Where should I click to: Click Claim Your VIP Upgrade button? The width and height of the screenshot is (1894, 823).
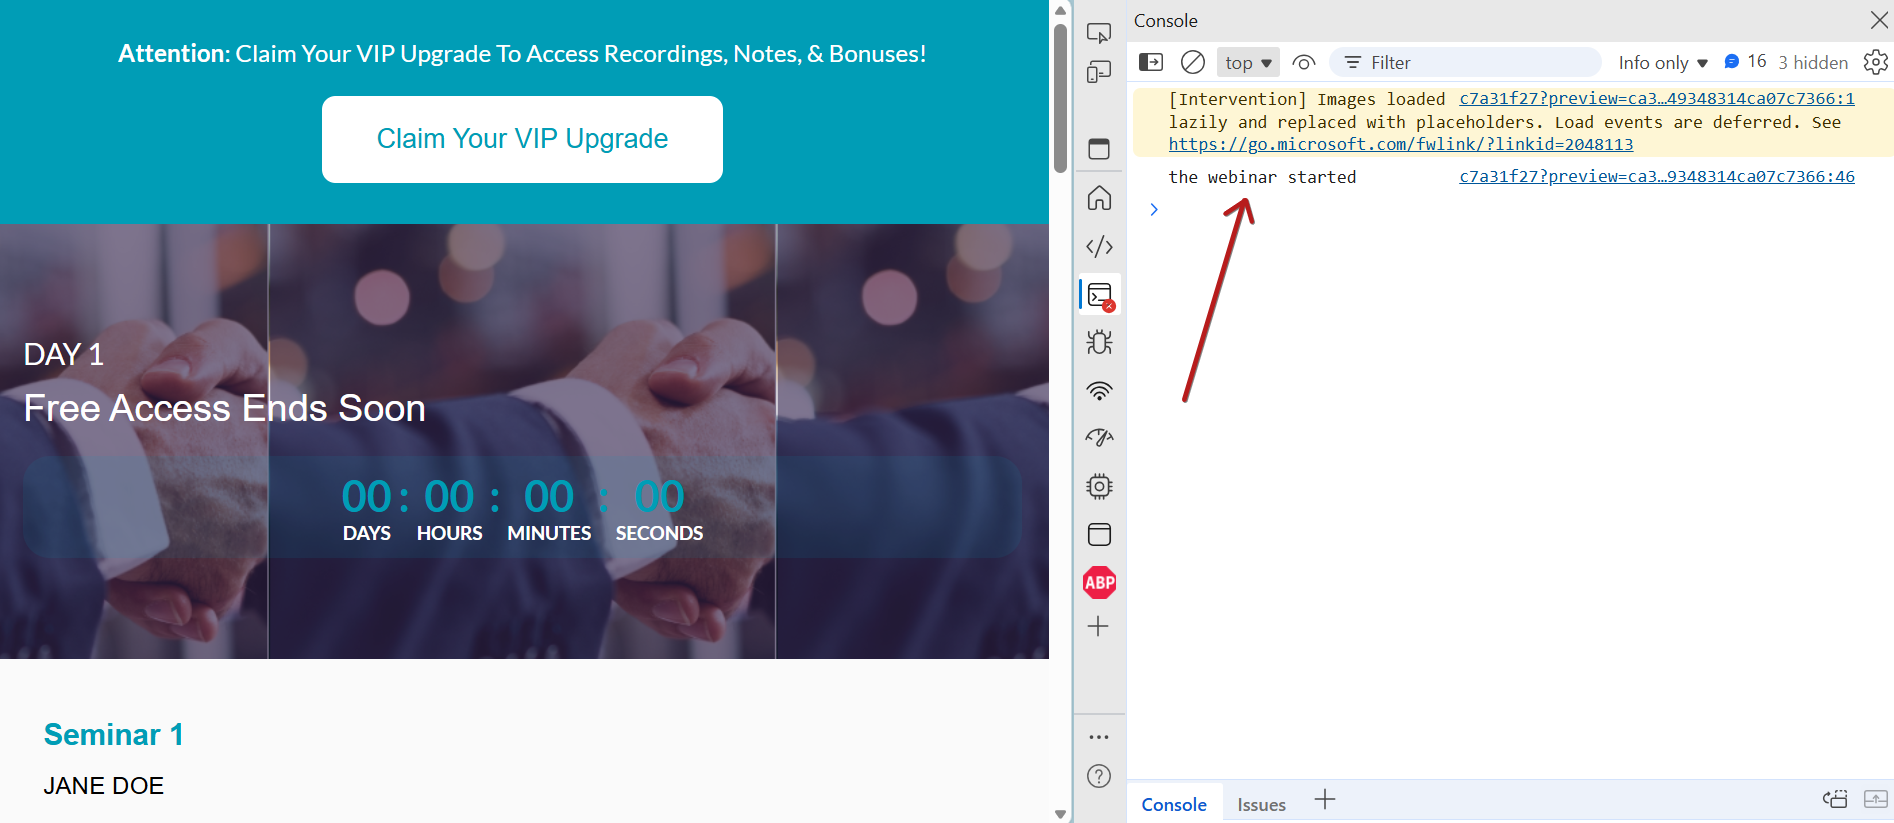[x=522, y=139]
